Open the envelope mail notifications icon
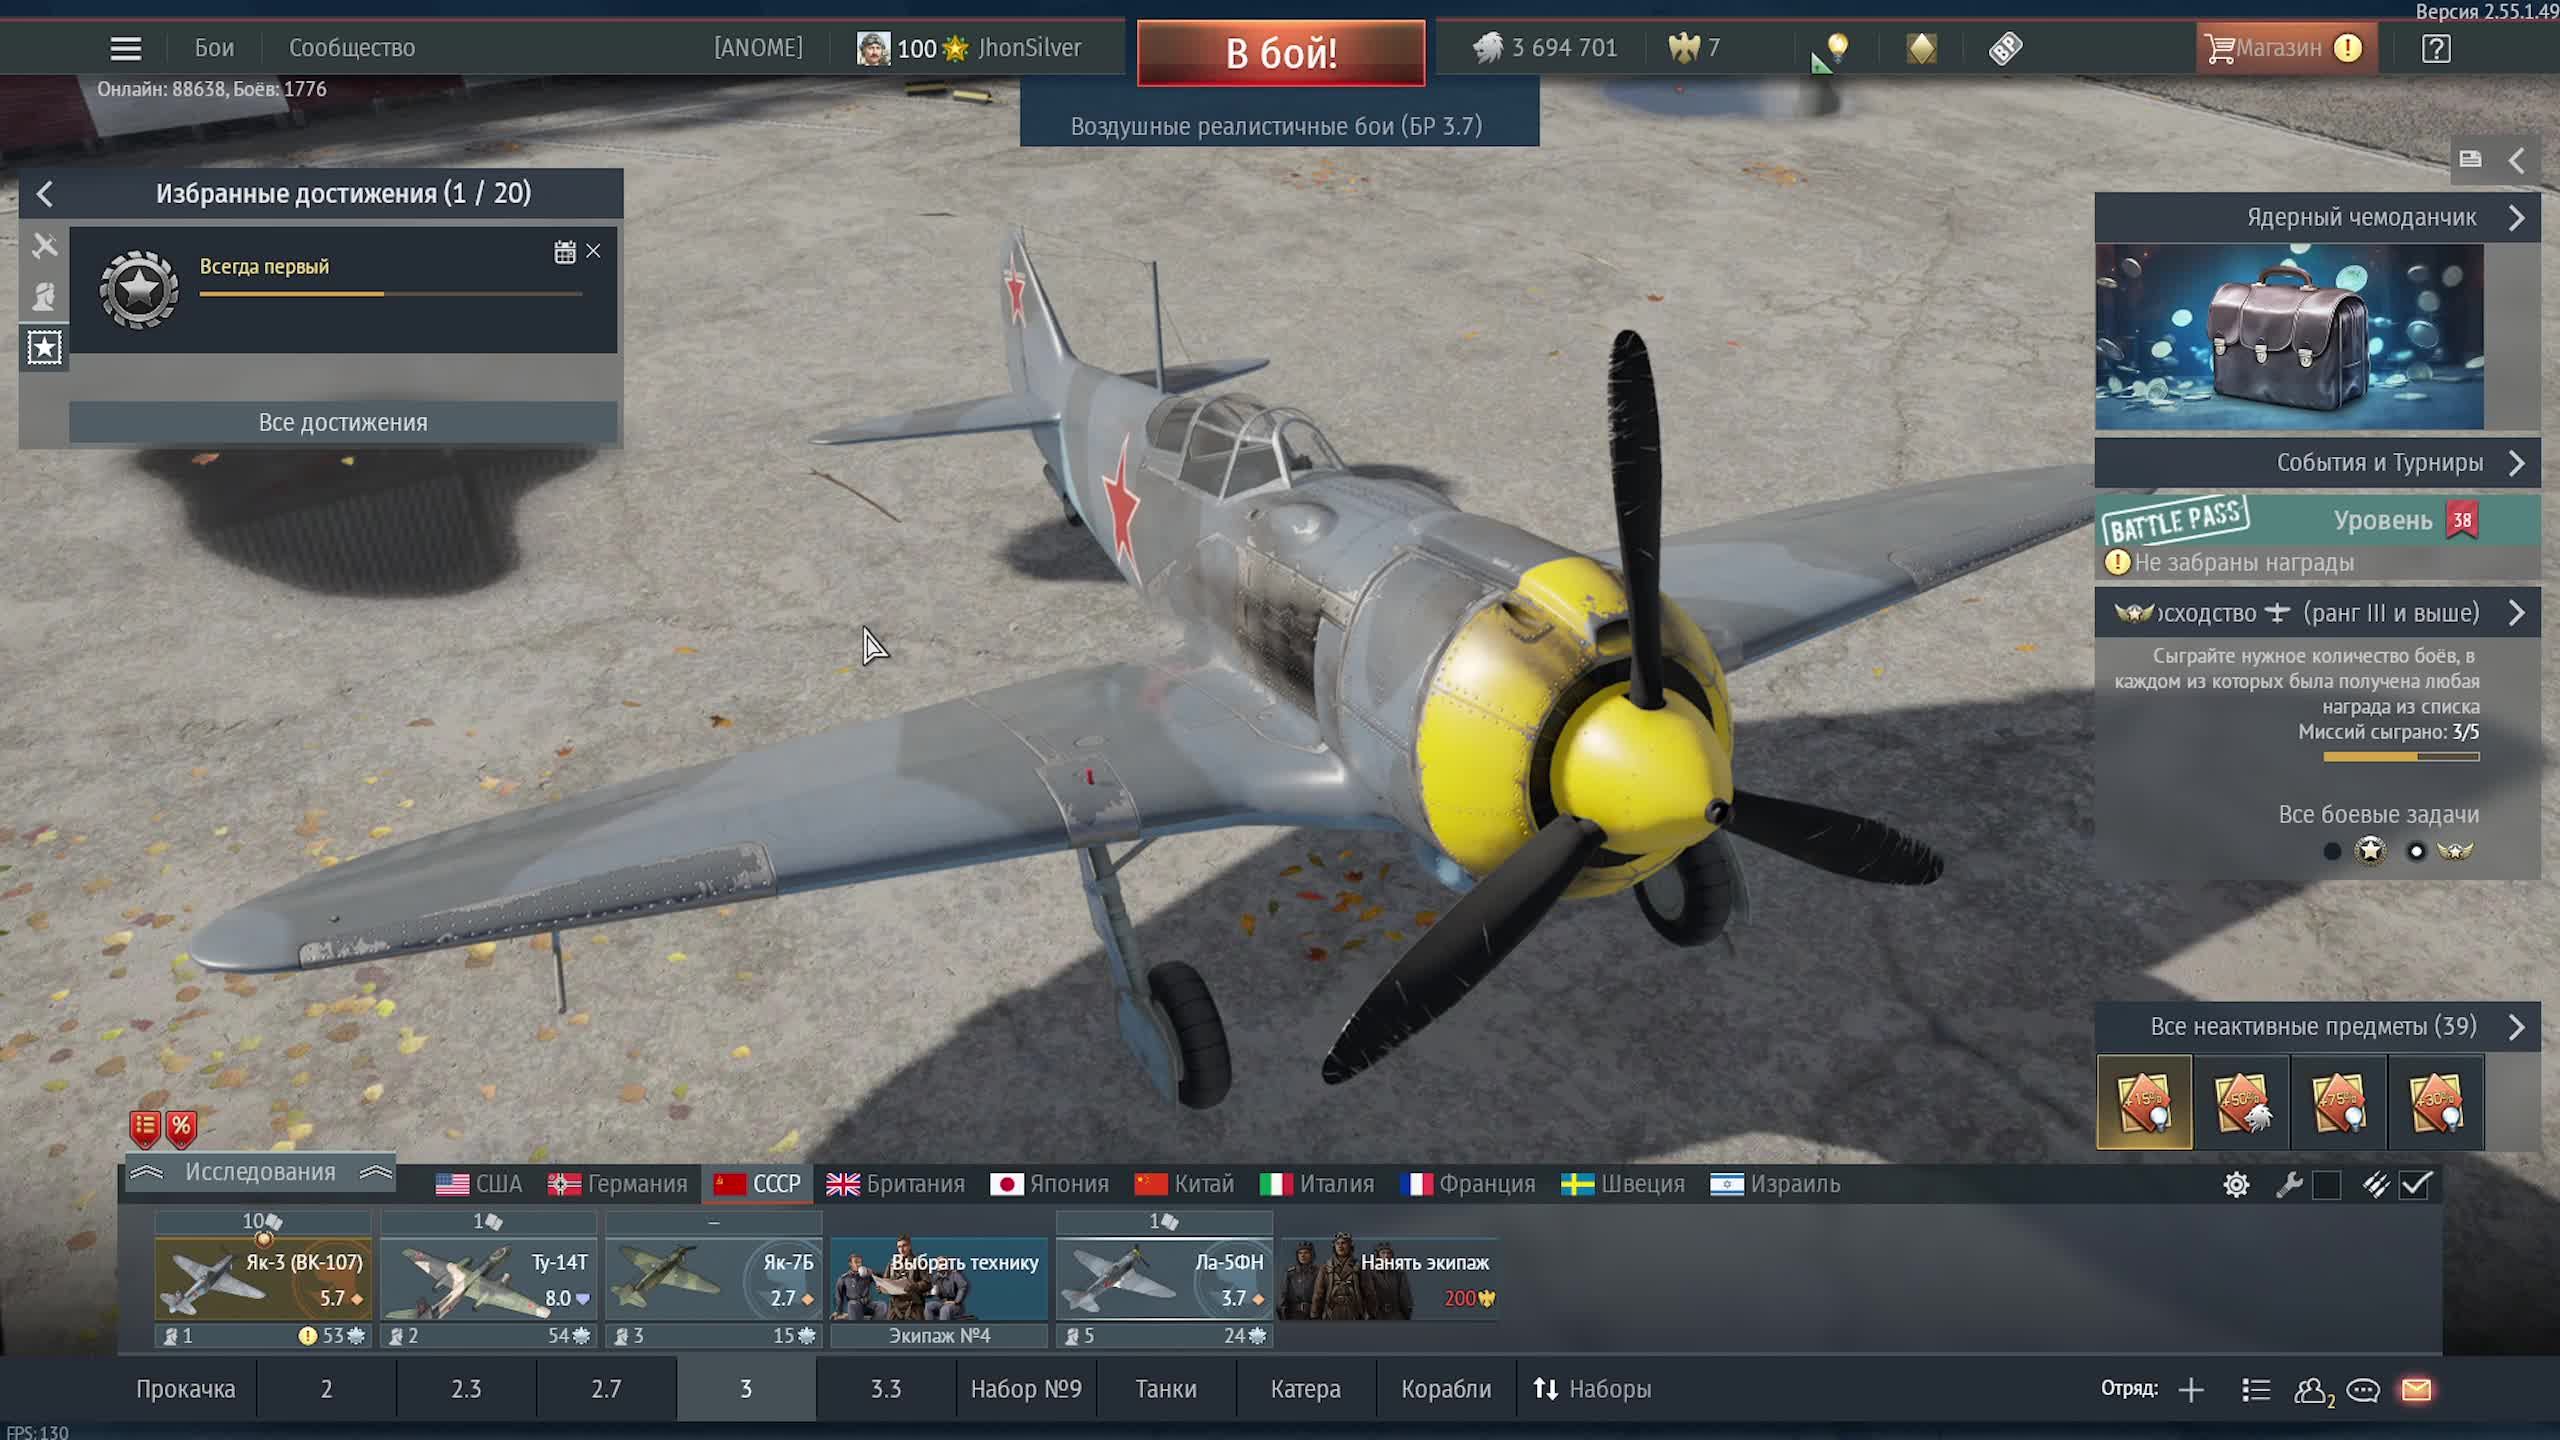The image size is (2560, 1440). [2416, 1390]
